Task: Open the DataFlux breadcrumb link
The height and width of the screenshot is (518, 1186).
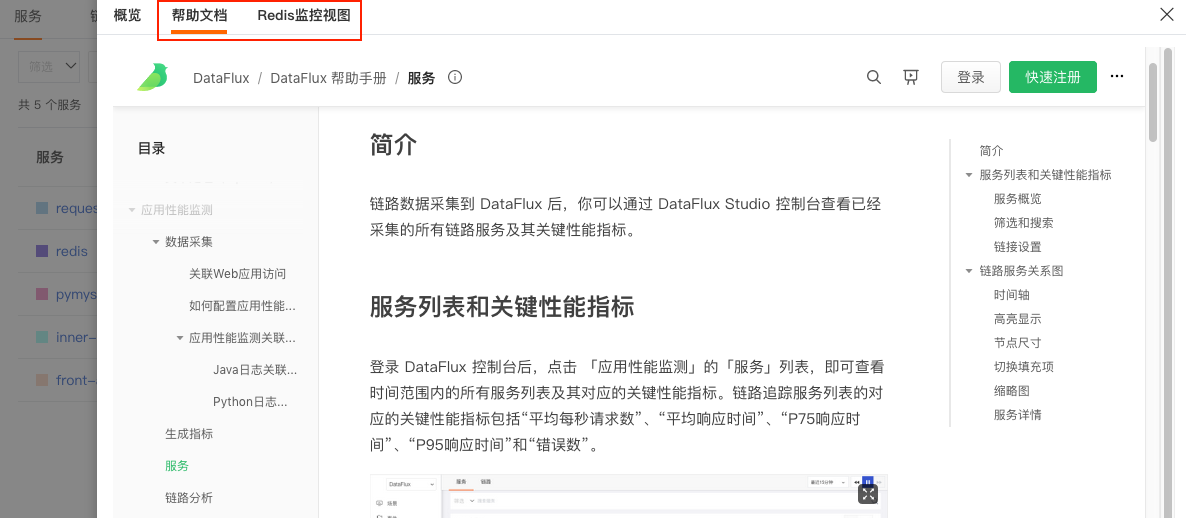Action: pos(221,78)
